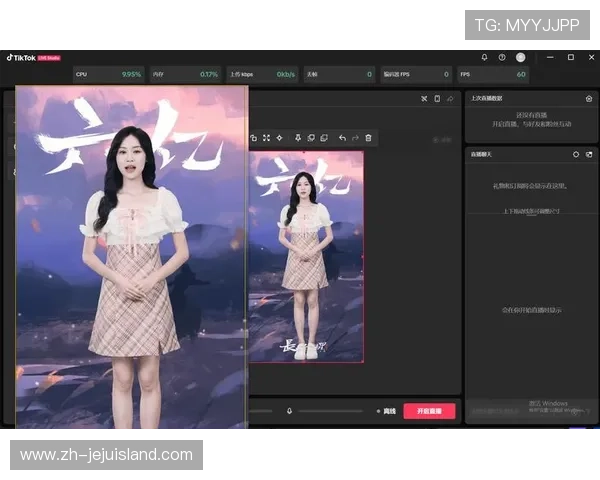
Task: Delete the selected source with the trash icon
Action: 369,138
